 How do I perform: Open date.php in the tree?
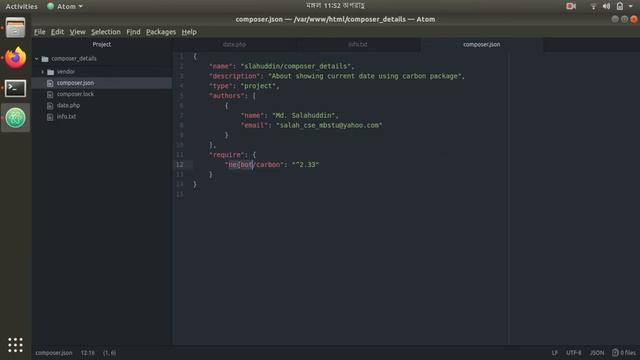tap(68, 105)
